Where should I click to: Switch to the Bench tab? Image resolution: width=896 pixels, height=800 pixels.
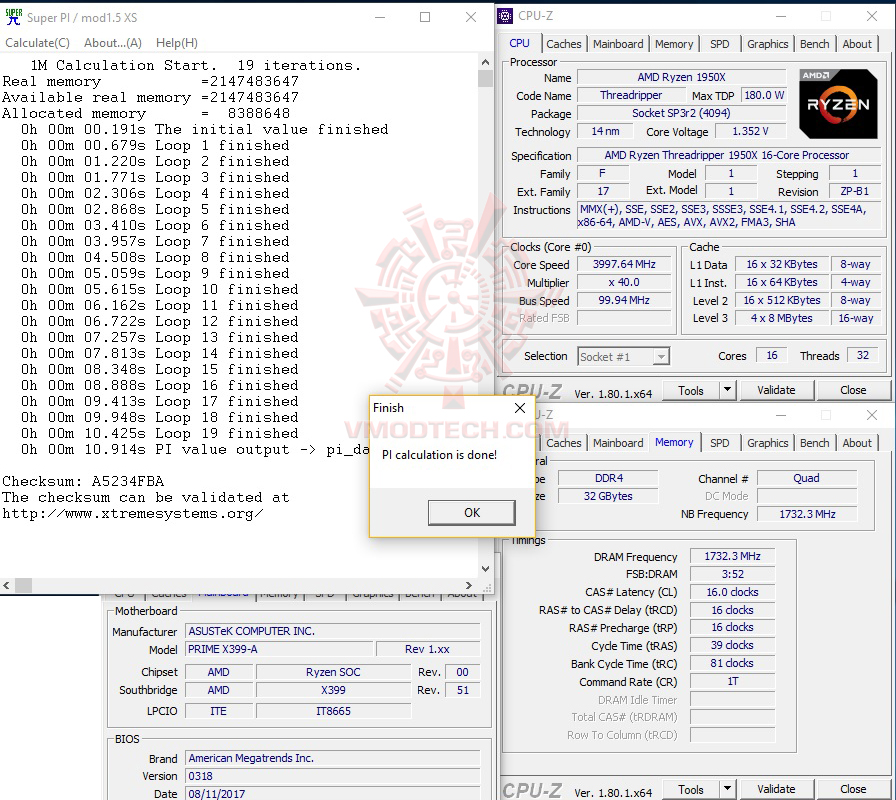pyautogui.click(x=815, y=43)
